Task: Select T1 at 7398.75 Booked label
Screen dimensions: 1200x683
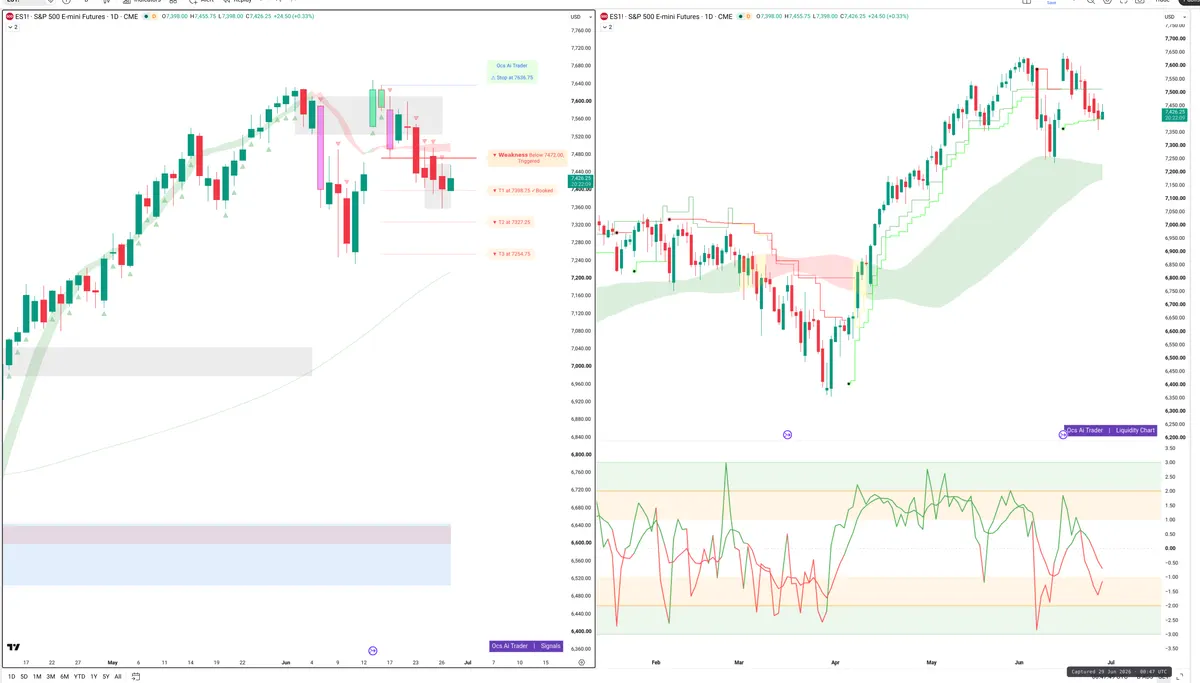Action: [x=524, y=190]
